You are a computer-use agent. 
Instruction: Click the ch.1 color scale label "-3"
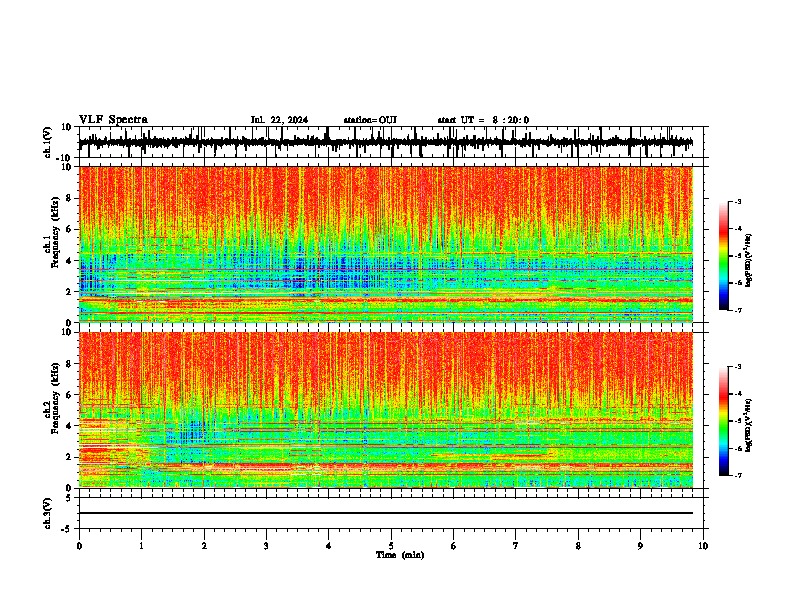tap(738, 201)
